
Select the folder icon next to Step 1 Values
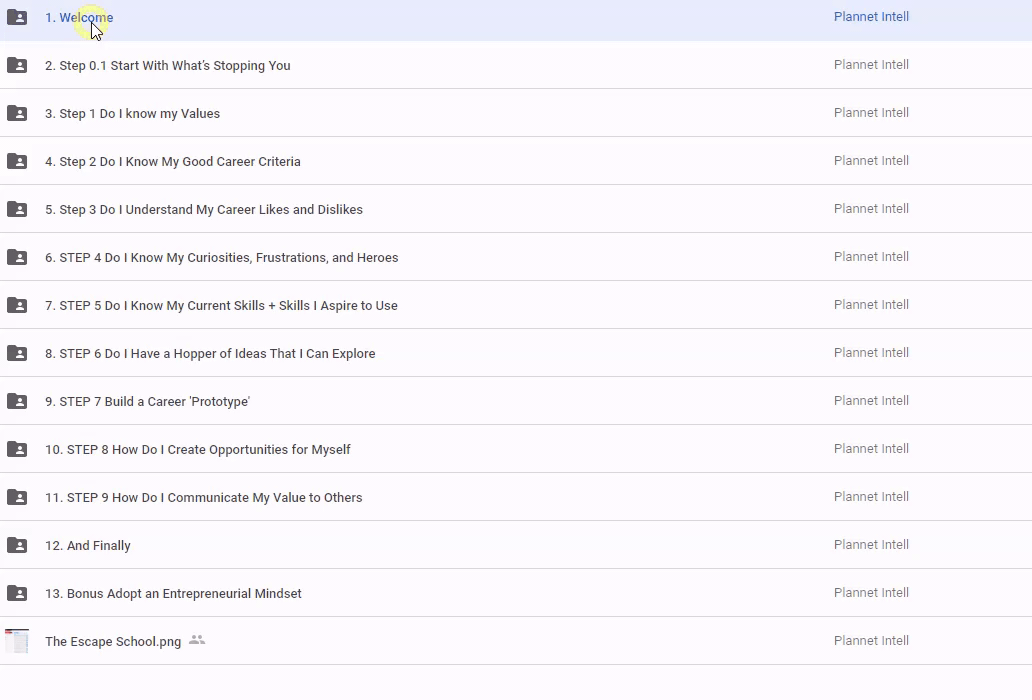[x=17, y=113]
